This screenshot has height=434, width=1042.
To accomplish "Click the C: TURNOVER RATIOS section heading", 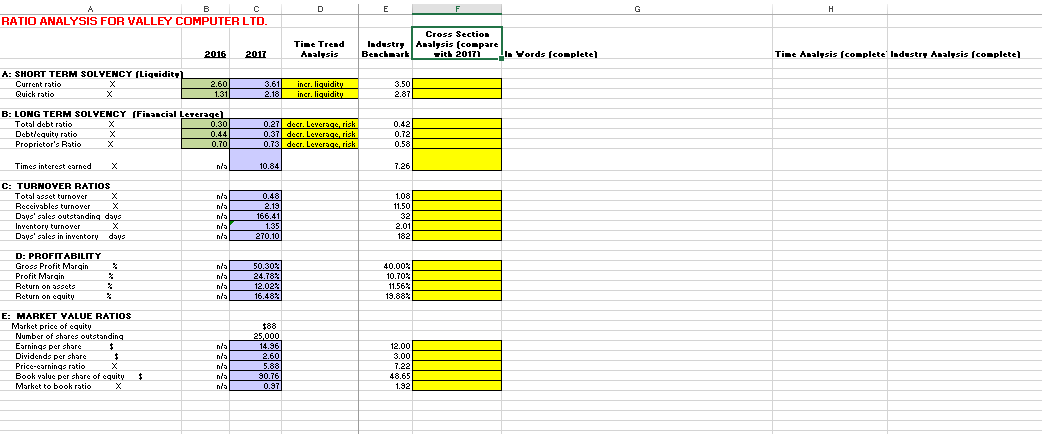I will coord(56,185).
